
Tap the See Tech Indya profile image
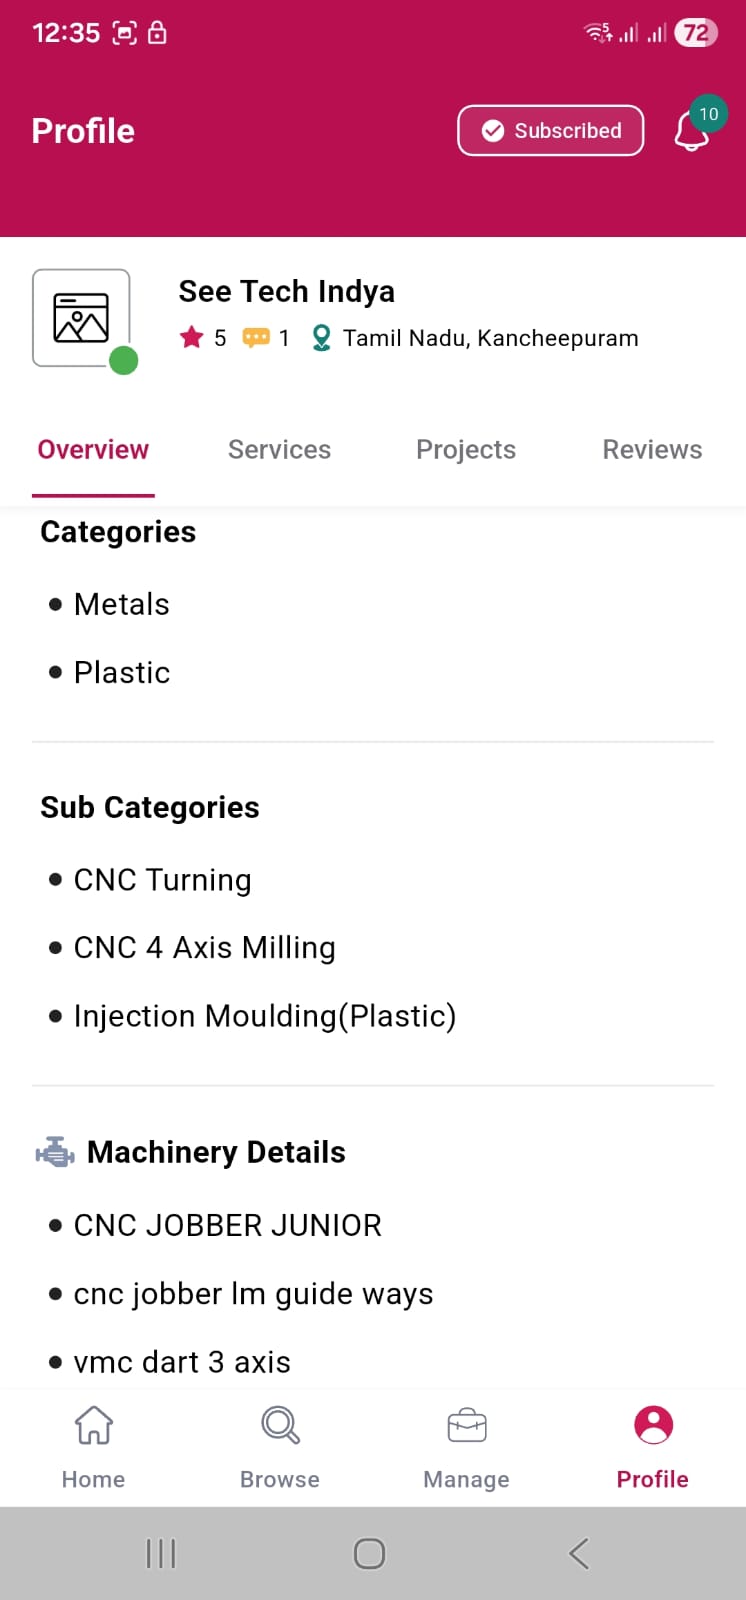(81, 318)
